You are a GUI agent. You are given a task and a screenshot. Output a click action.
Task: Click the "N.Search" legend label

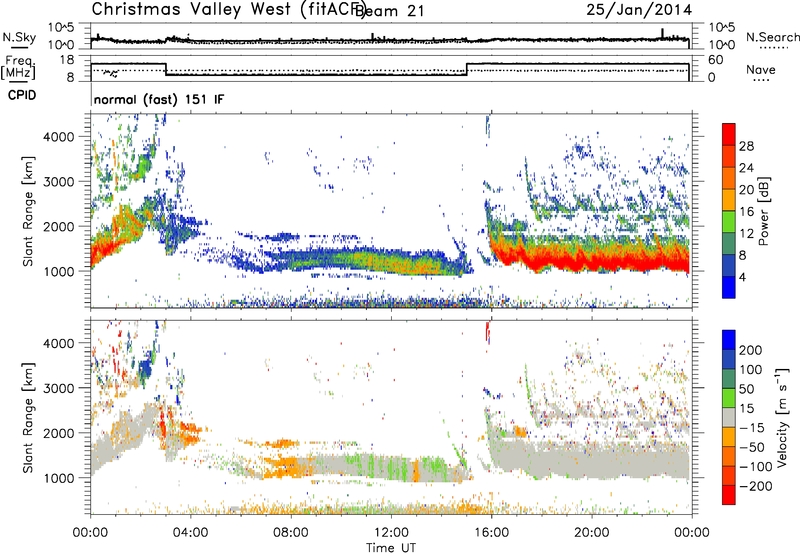coord(772,37)
